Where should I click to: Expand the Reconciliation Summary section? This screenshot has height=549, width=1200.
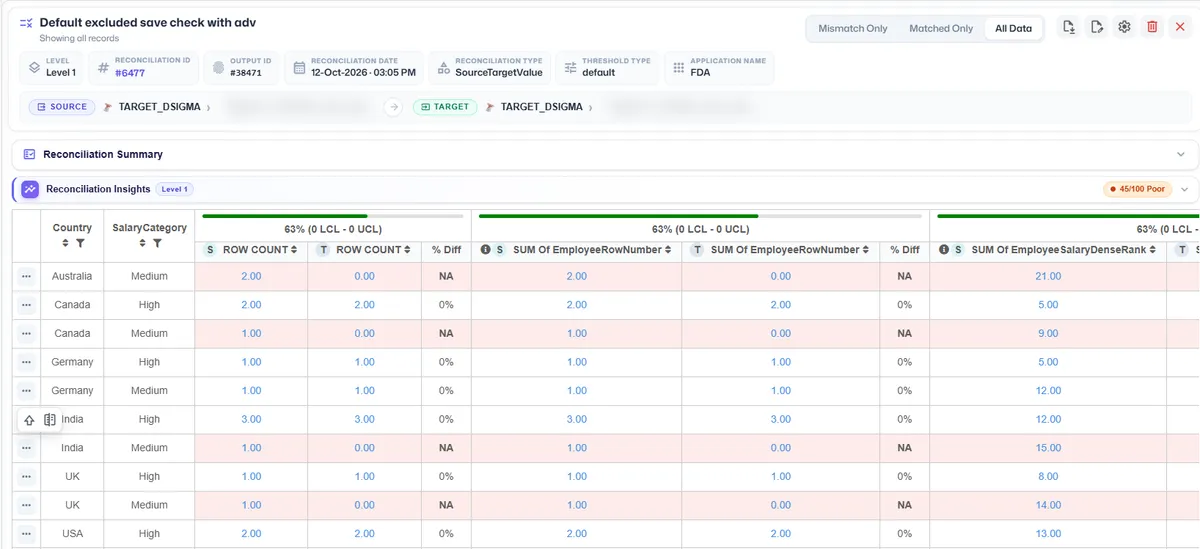click(1181, 155)
